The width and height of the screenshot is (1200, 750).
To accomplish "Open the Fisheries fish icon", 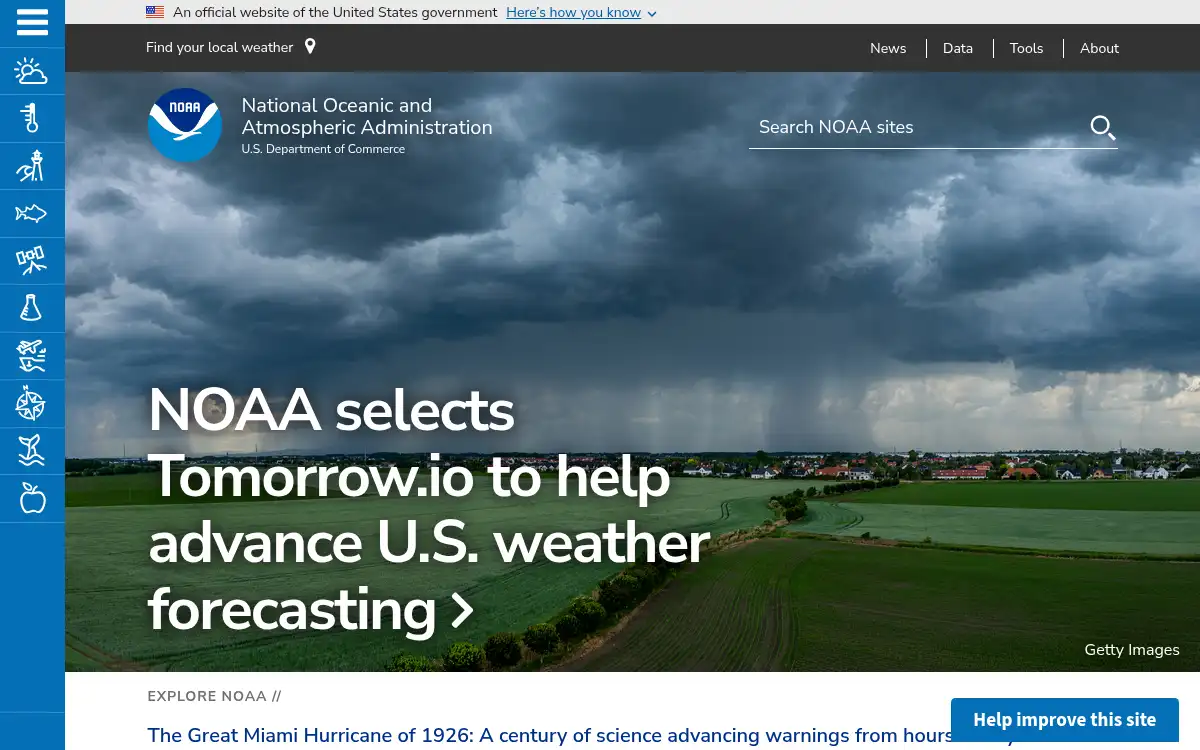I will click(32, 213).
